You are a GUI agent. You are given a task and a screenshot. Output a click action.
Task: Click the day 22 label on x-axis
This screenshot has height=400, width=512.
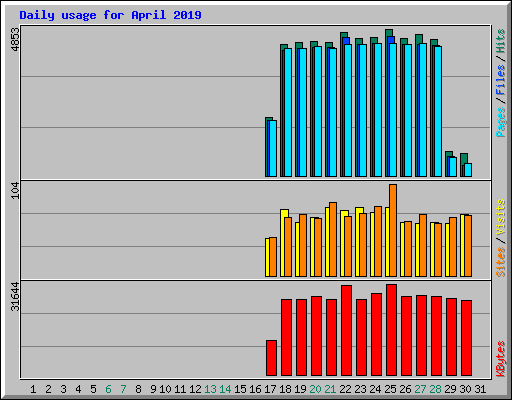click(345, 389)
